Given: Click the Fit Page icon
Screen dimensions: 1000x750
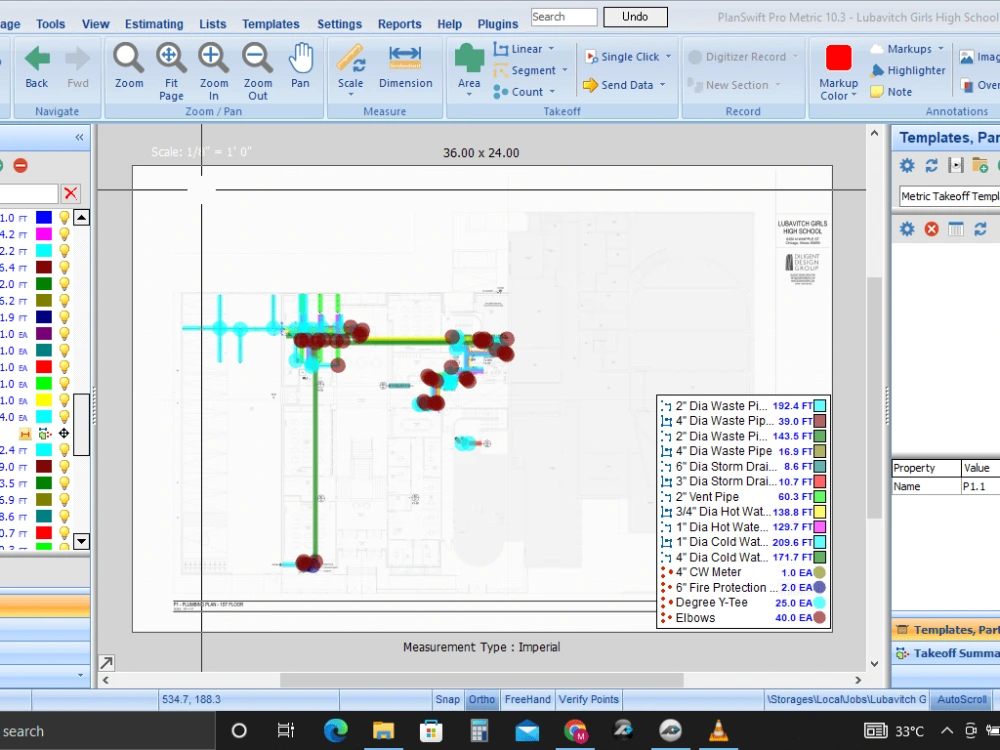Looking at the screenshot, I should (x=171, y=58).
